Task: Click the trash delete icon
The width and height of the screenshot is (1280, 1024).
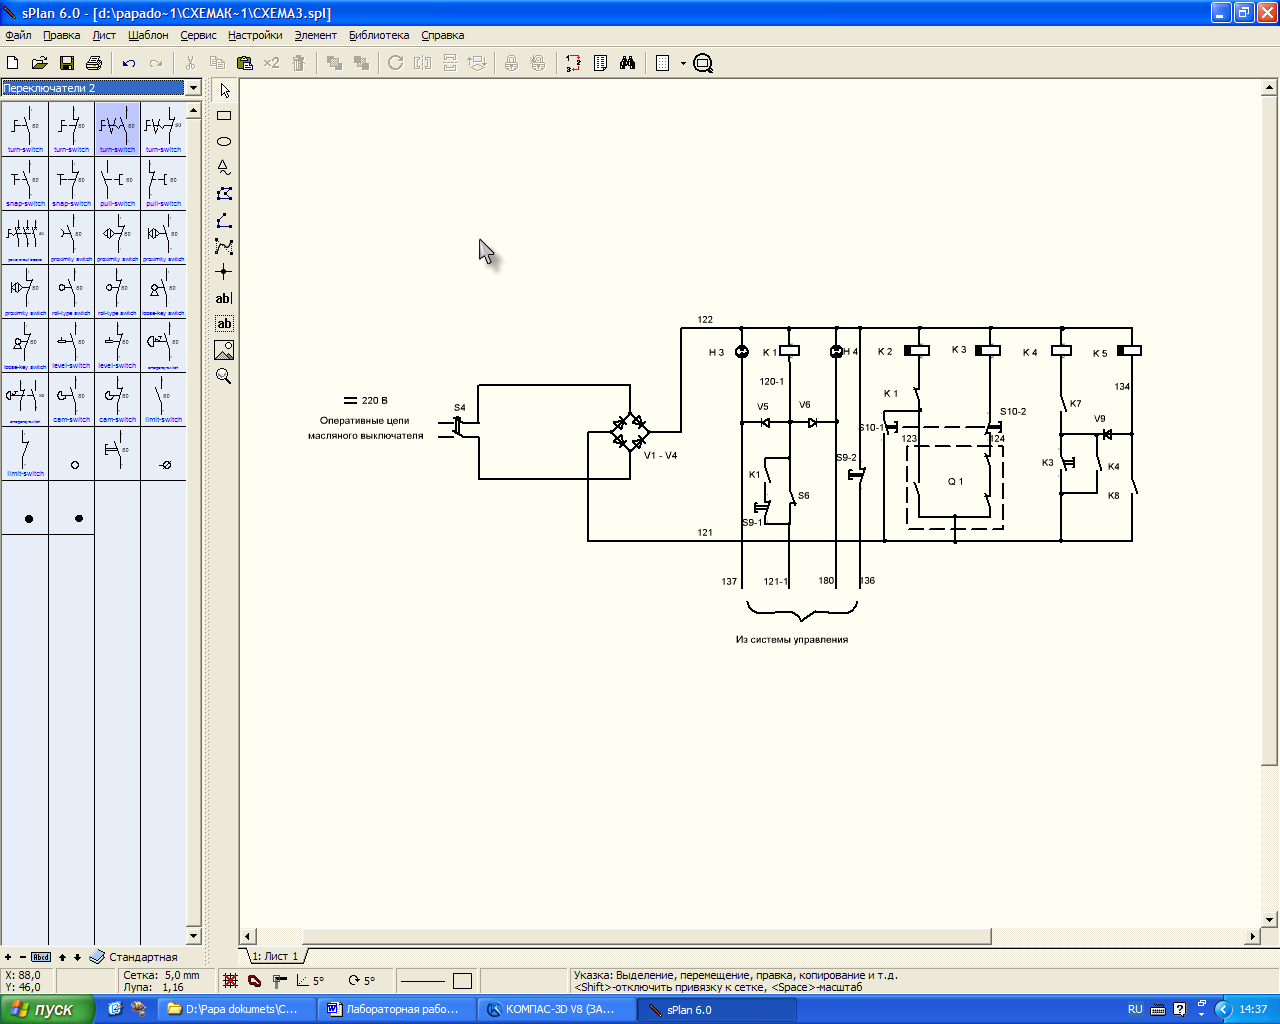Action: click(298, 63)
